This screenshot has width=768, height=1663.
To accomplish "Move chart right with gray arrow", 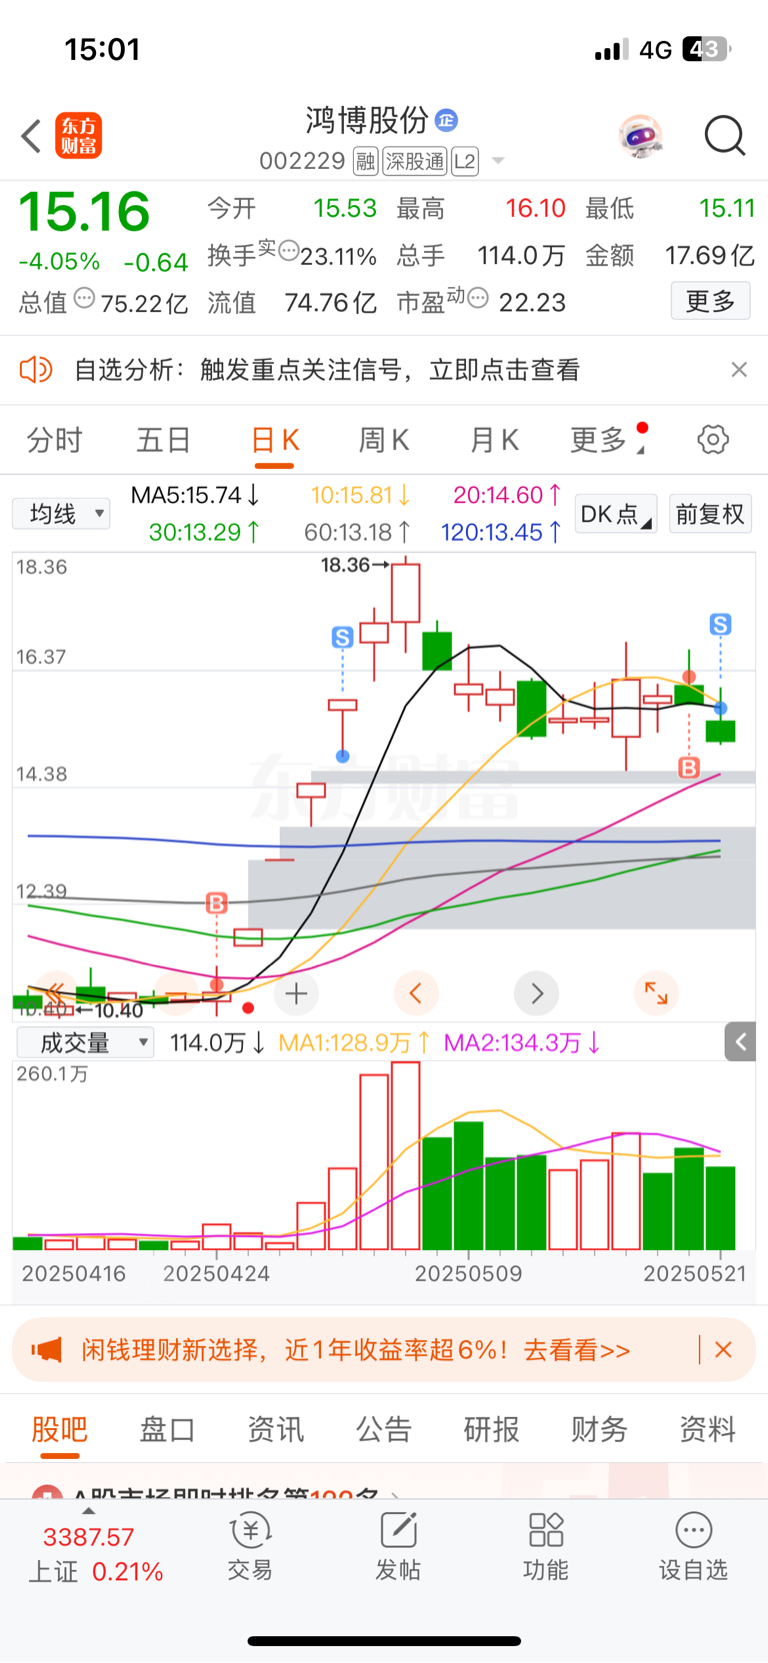I will (537, 993).
